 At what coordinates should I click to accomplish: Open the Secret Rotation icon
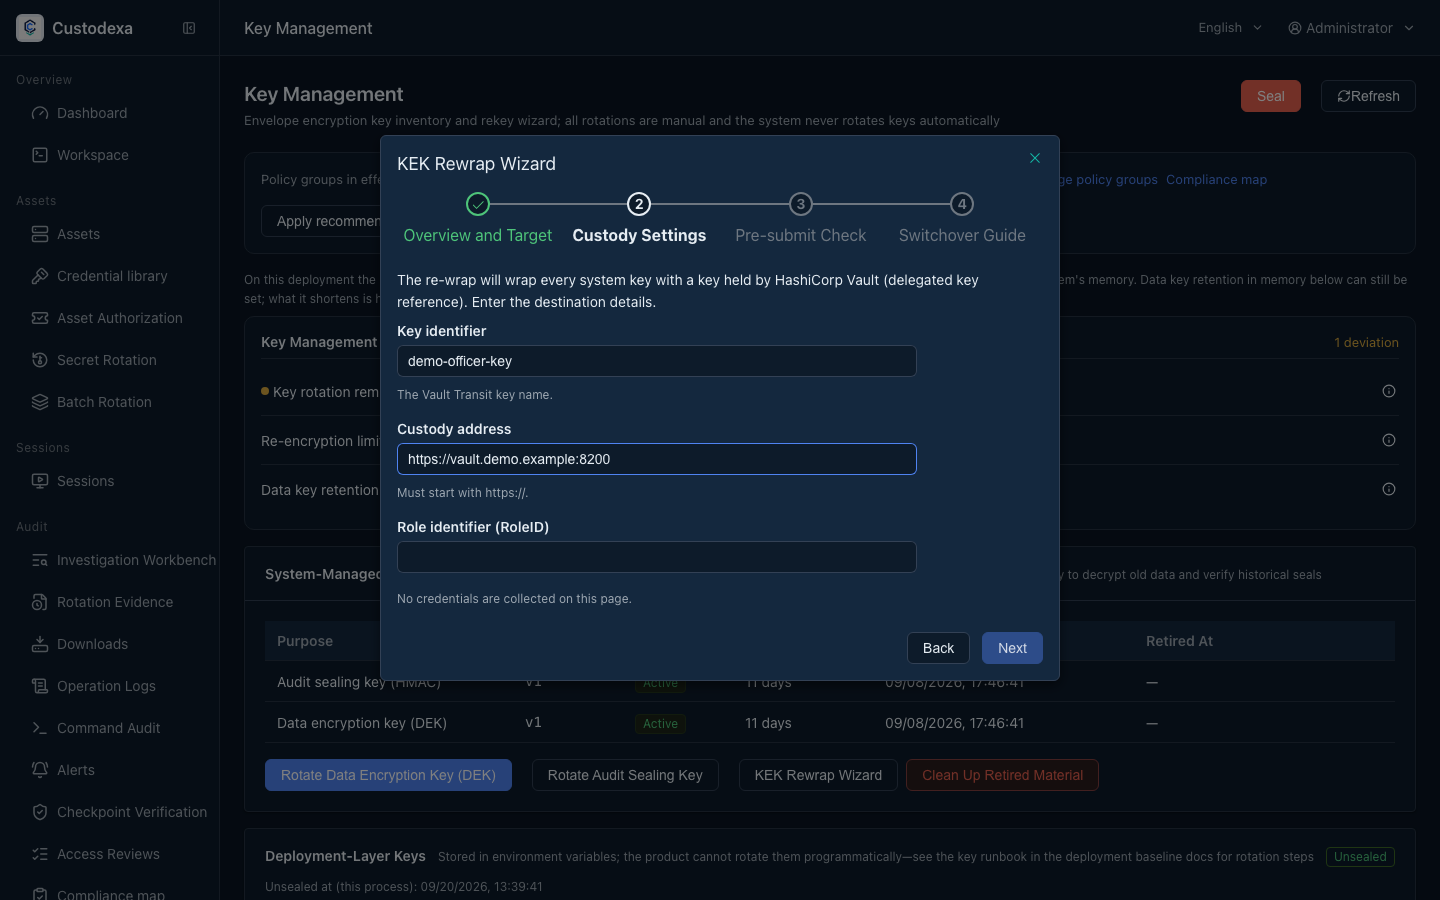click(40, 360)
